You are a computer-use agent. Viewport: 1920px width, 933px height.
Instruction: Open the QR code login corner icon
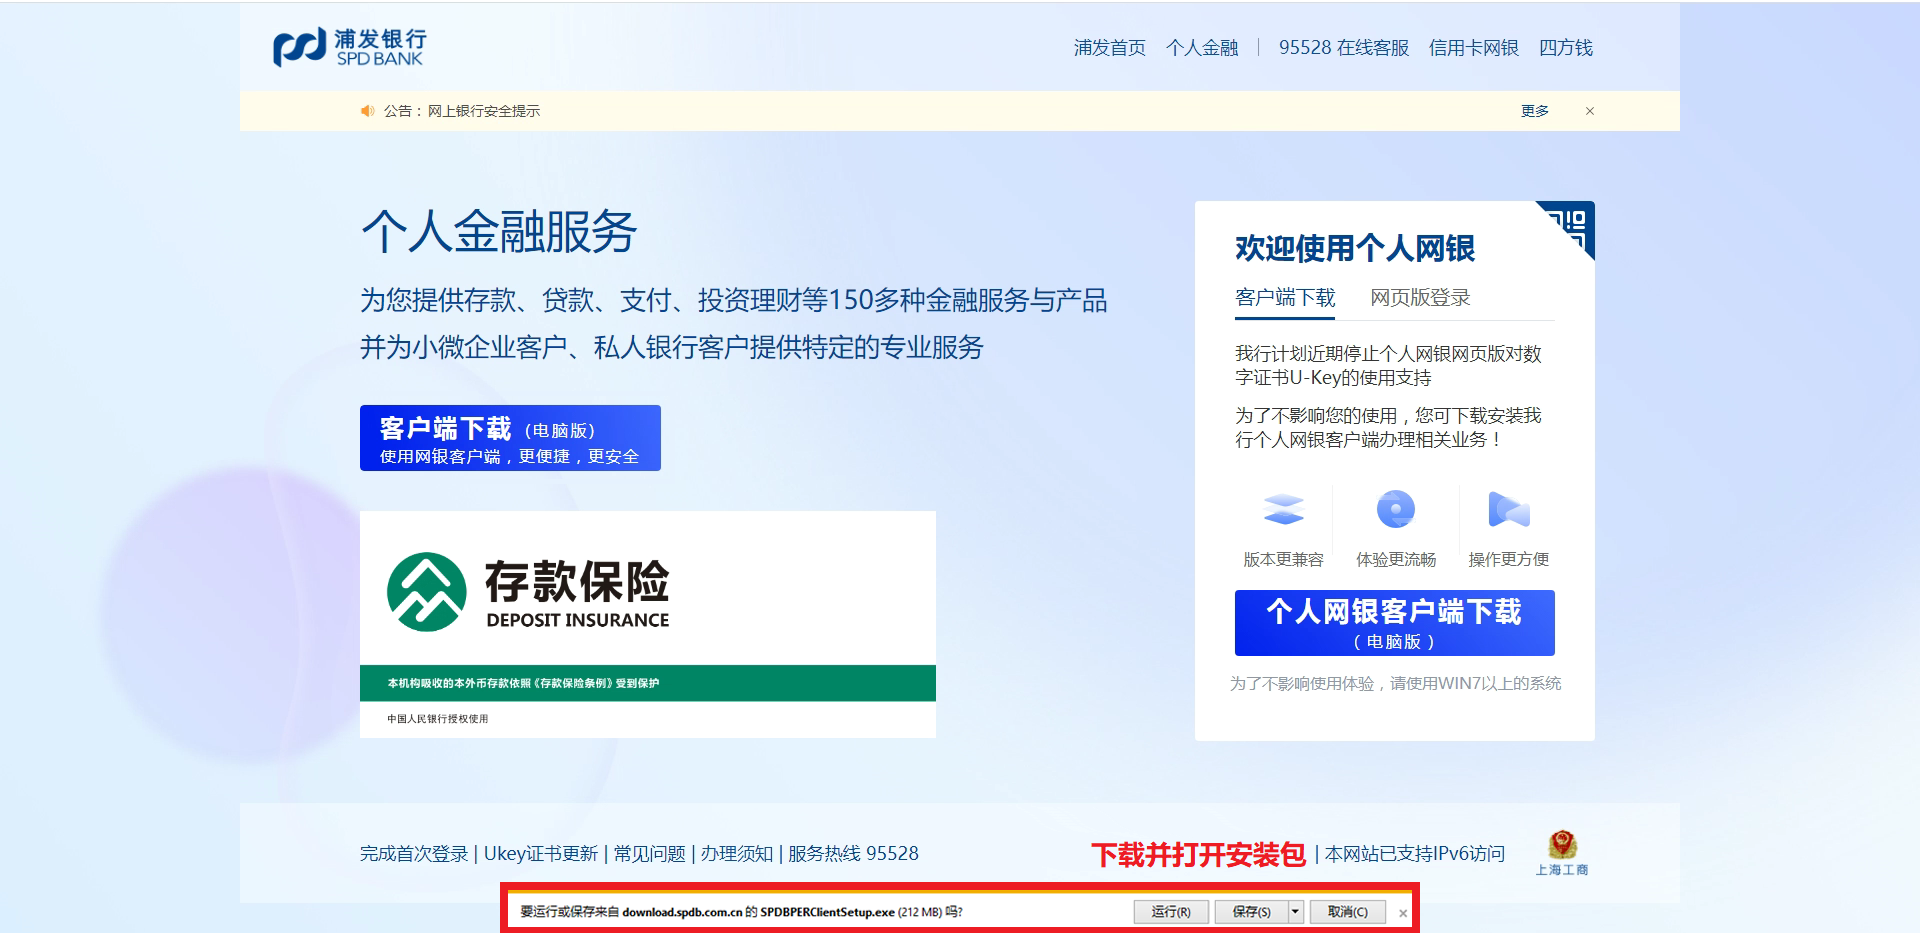pyautogui.click(x=1567, y=229)
